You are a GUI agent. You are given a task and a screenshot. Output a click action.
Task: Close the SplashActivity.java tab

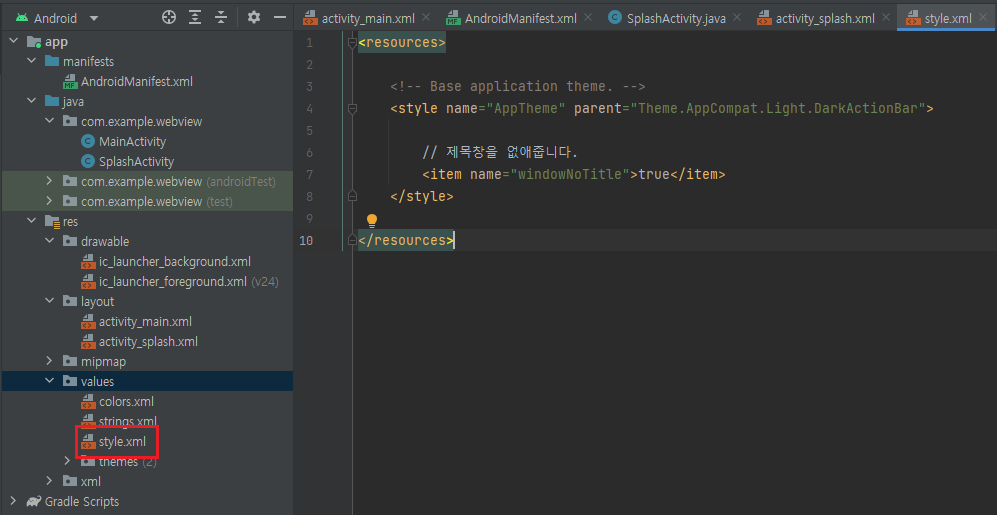tap(737, 18)
